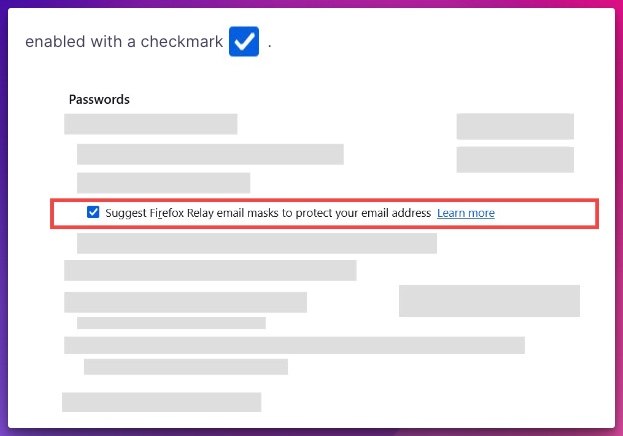This screenshot has width=623, height=436.
Task: Open the Learn more link
Action: [466, 213]
